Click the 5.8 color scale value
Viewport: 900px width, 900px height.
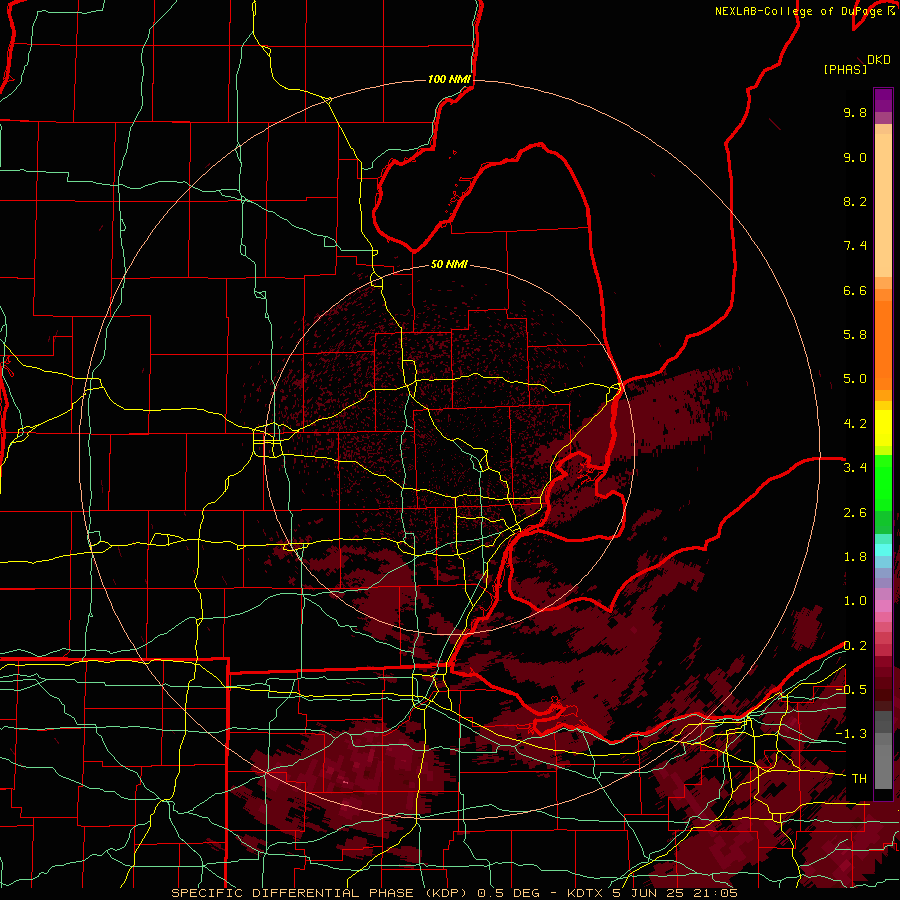[x=855, y=335]
